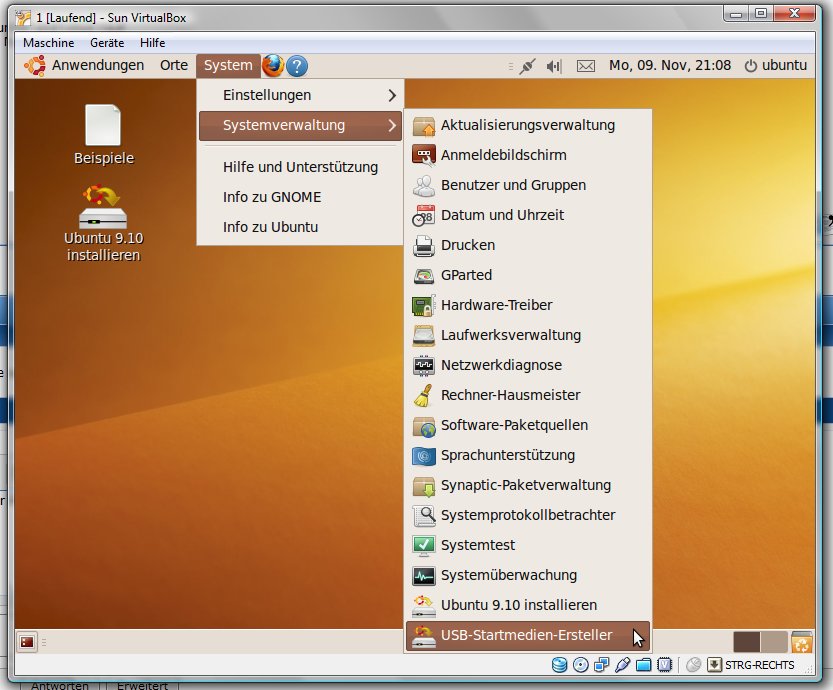Click the VirtualBox shared folders status icon
The image size is (833, 690).
tap(643, 665)
